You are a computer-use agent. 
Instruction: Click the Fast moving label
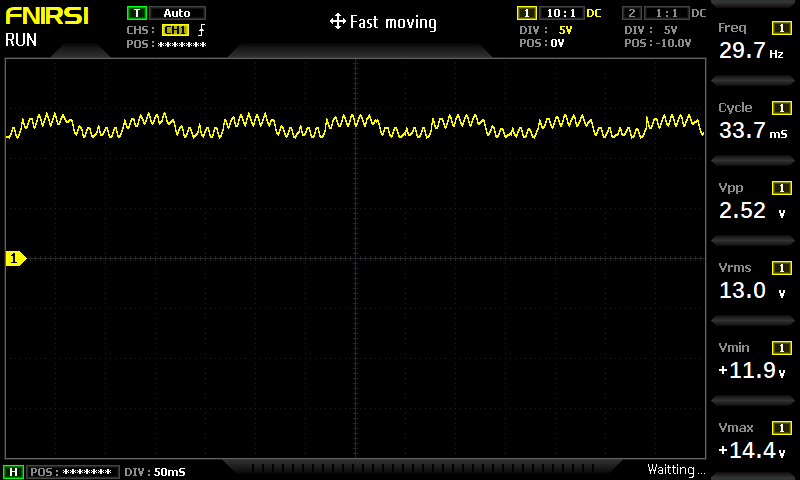click(x=393, y=22)
